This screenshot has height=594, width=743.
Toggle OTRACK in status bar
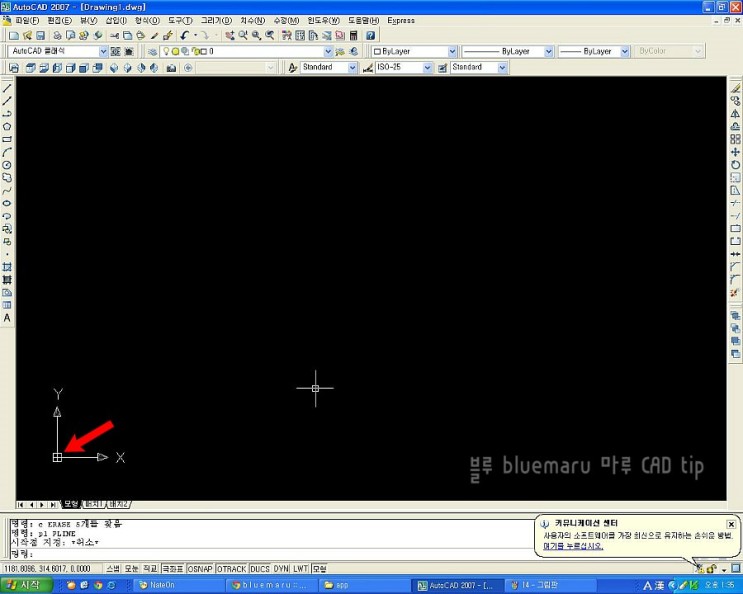231,569
